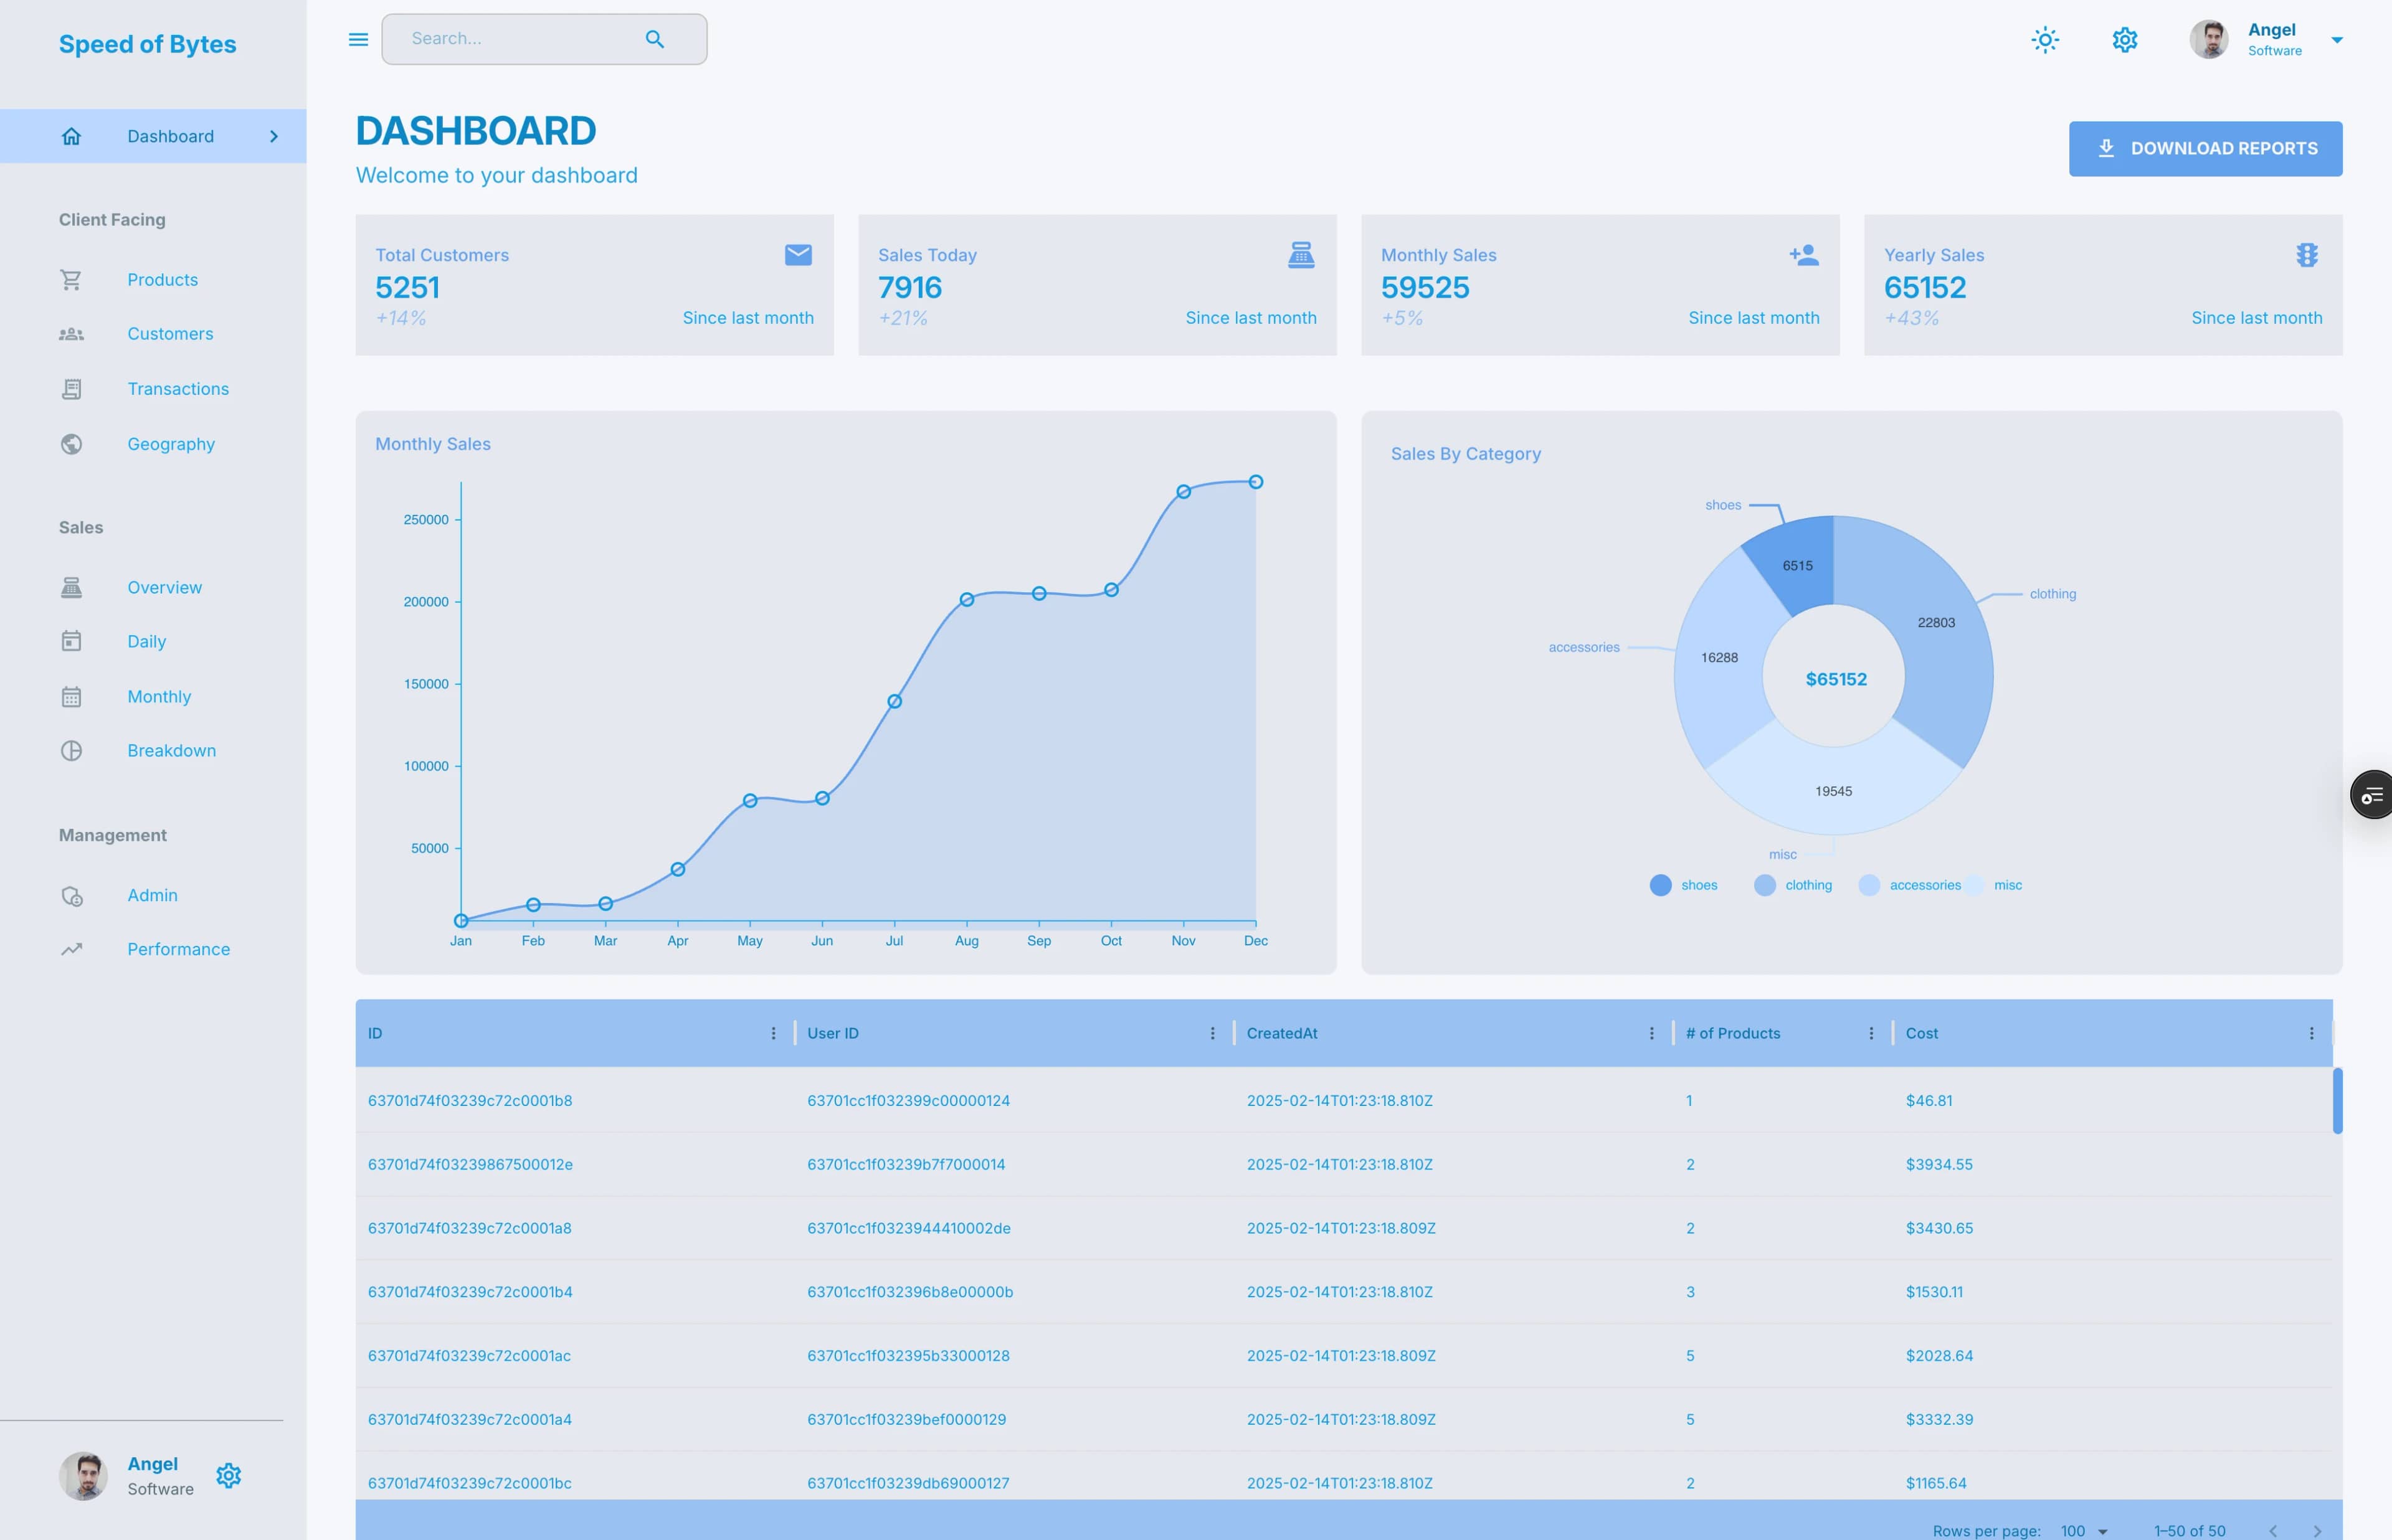Open Rows per page dropdown
The width and height of the screenshot is (2392, 1540).
click(2084, 1530)
